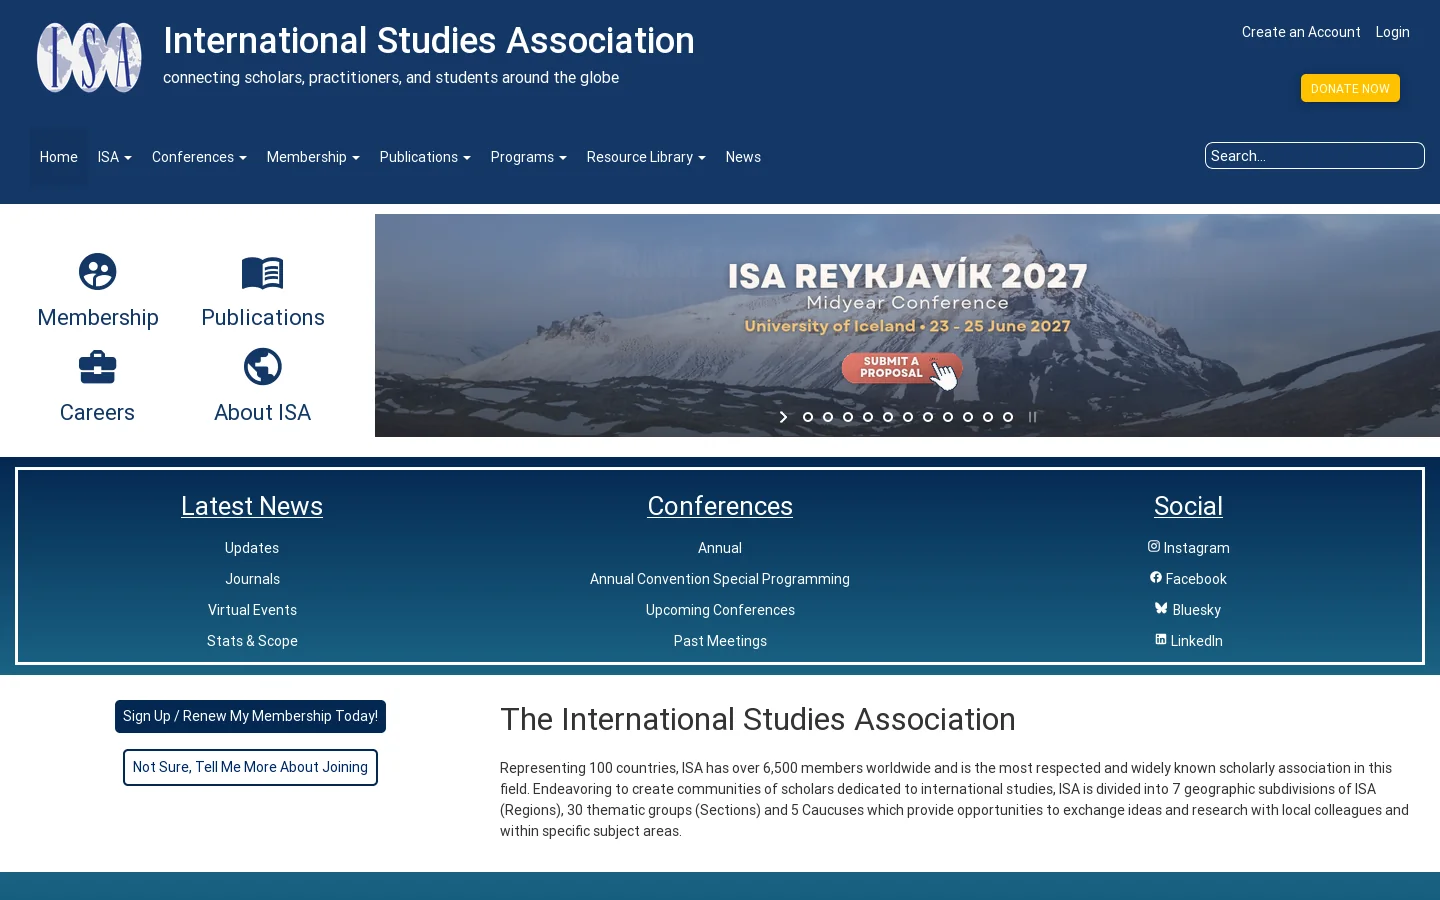Focus the Search input field

1314,156
